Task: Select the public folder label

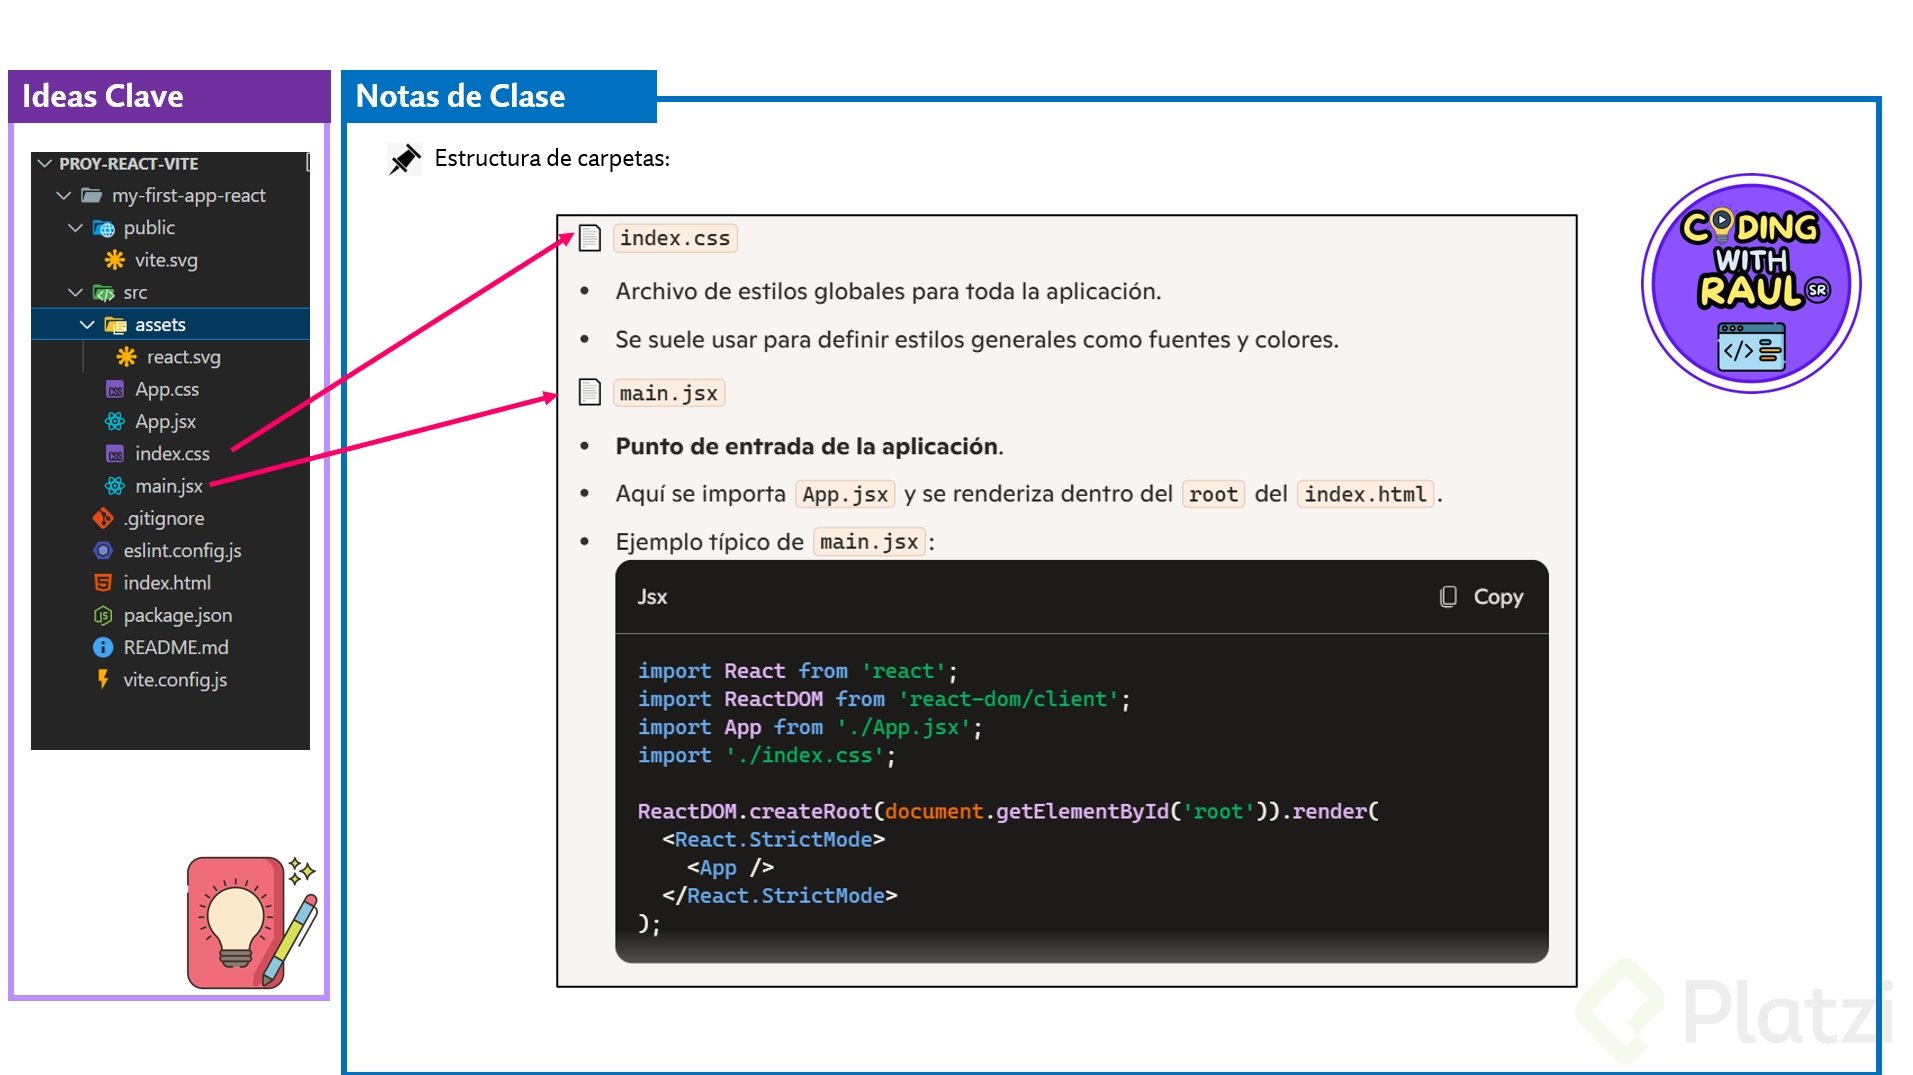Action: (x=149, y=228)
